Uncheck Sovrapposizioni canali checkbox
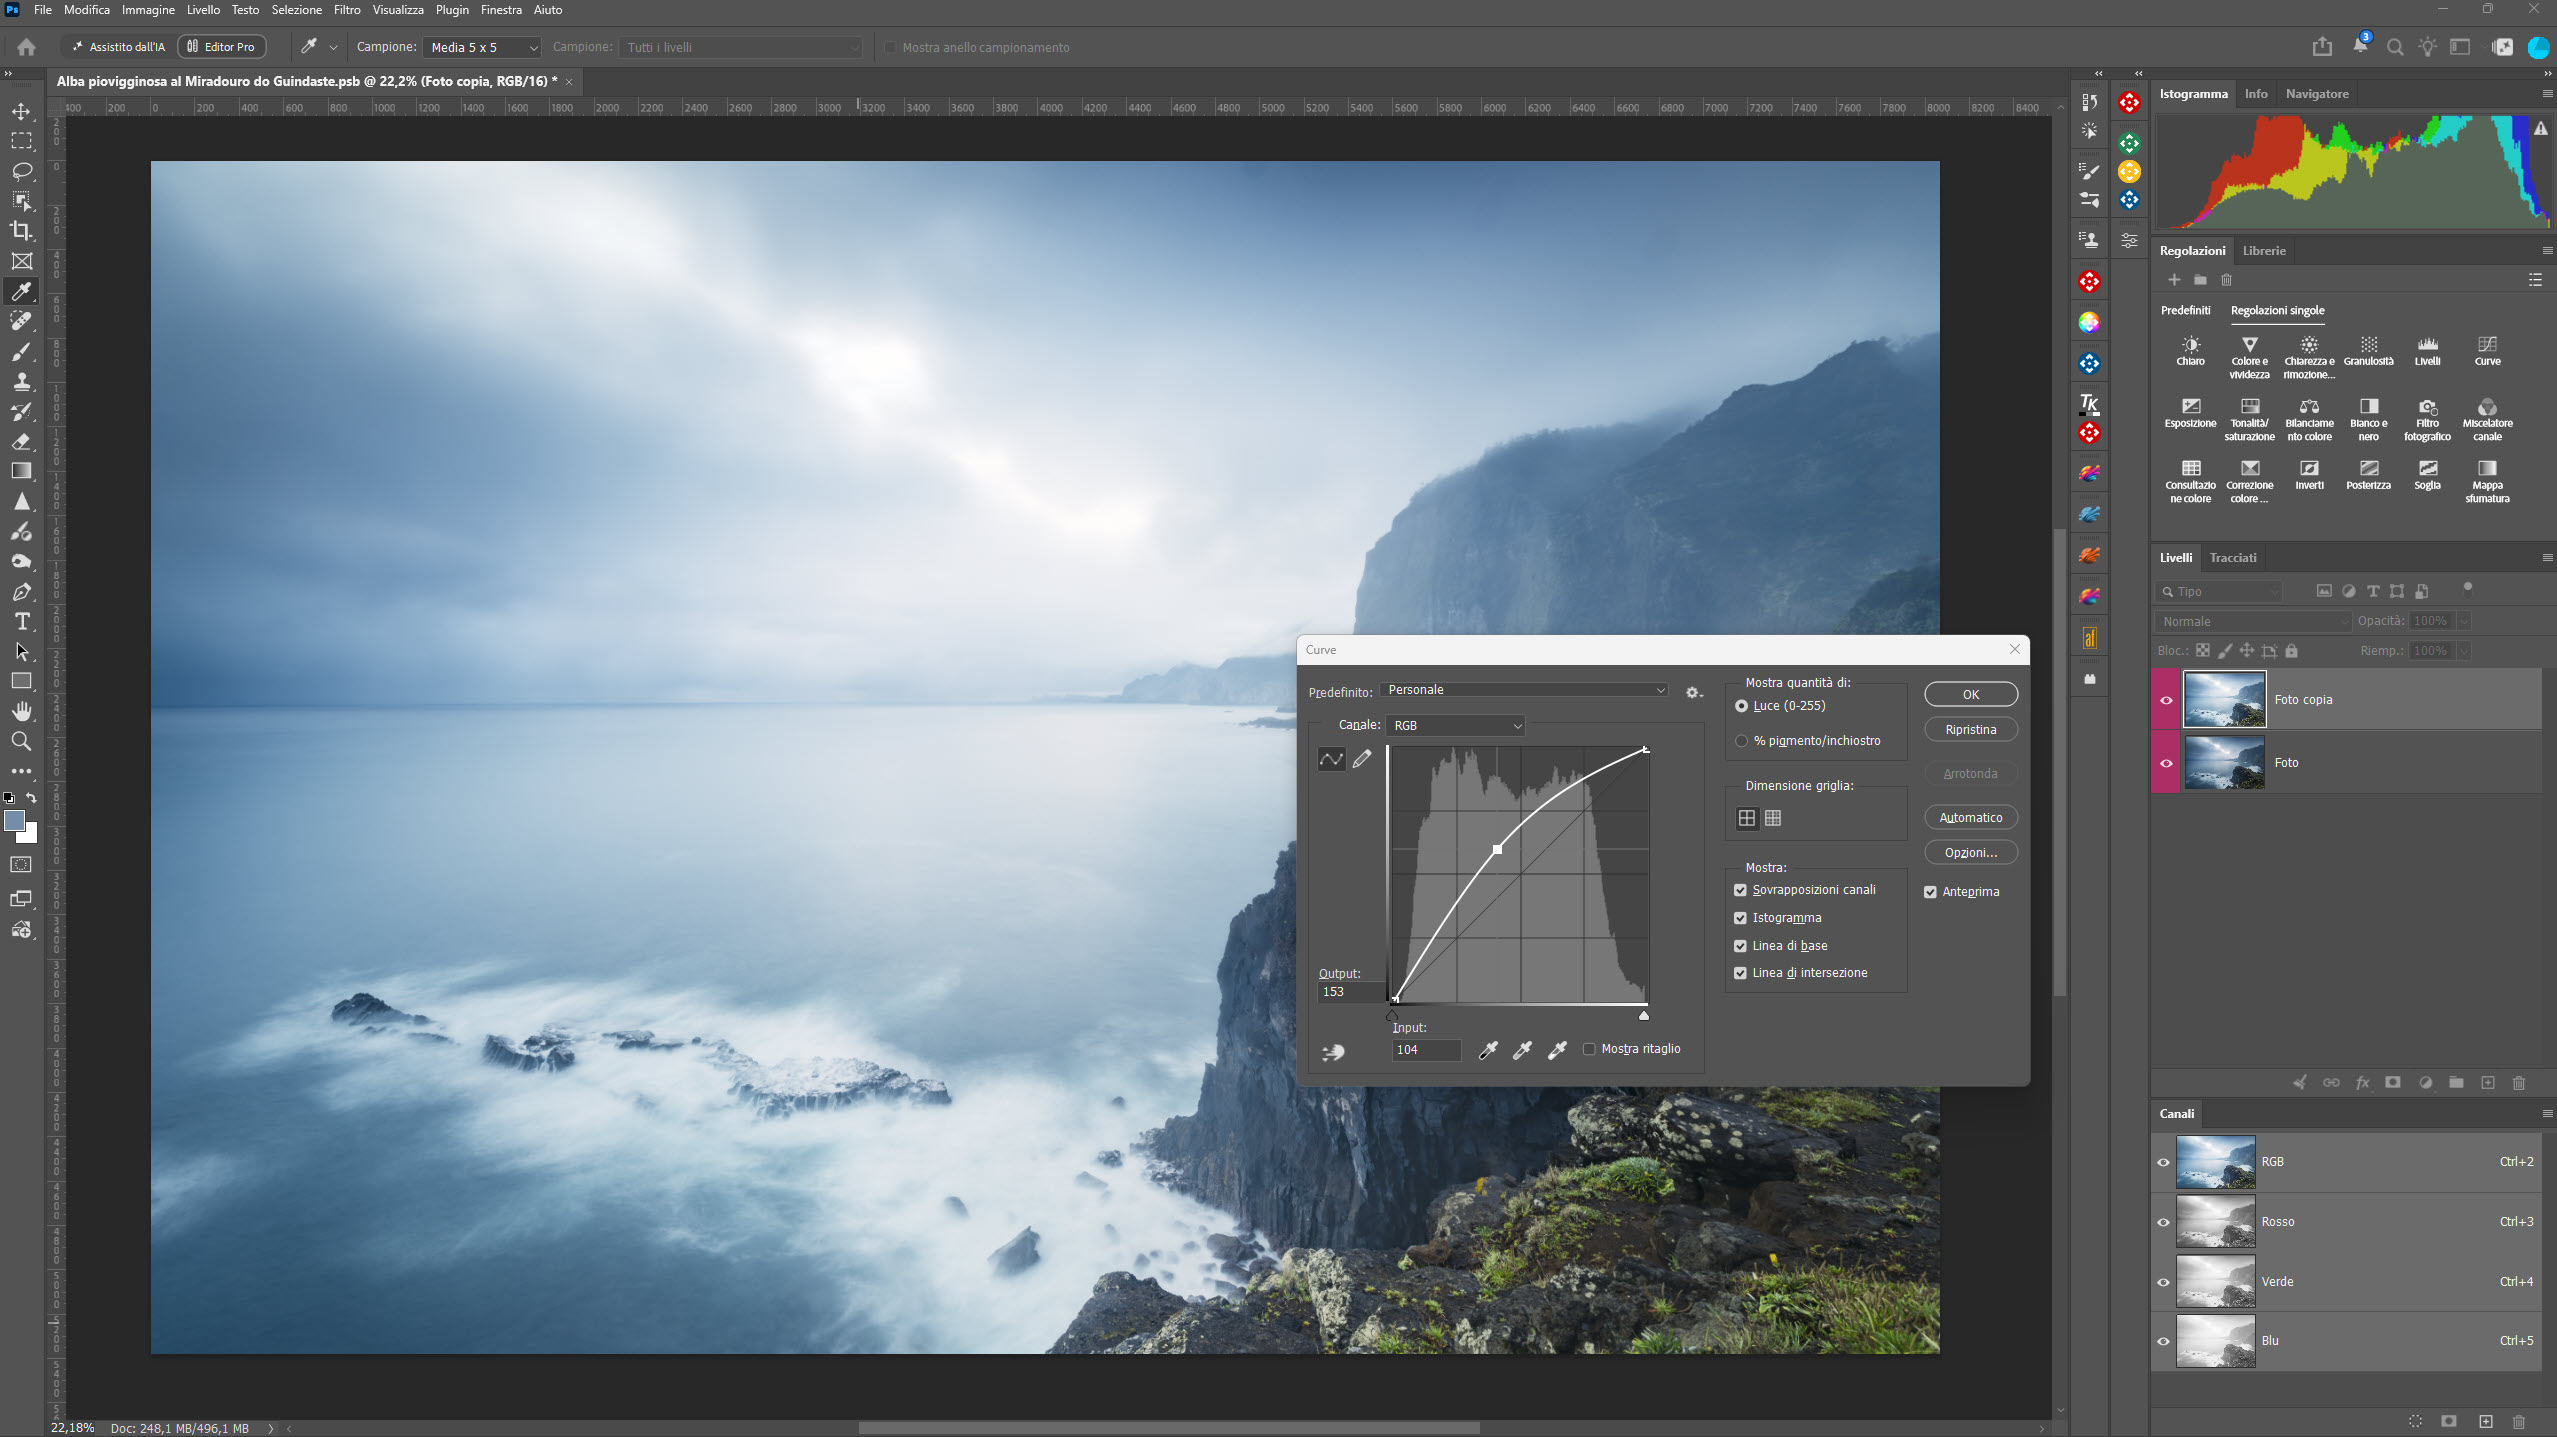The height and width of the screenshot is (1437, 2557). point(1740,890)
